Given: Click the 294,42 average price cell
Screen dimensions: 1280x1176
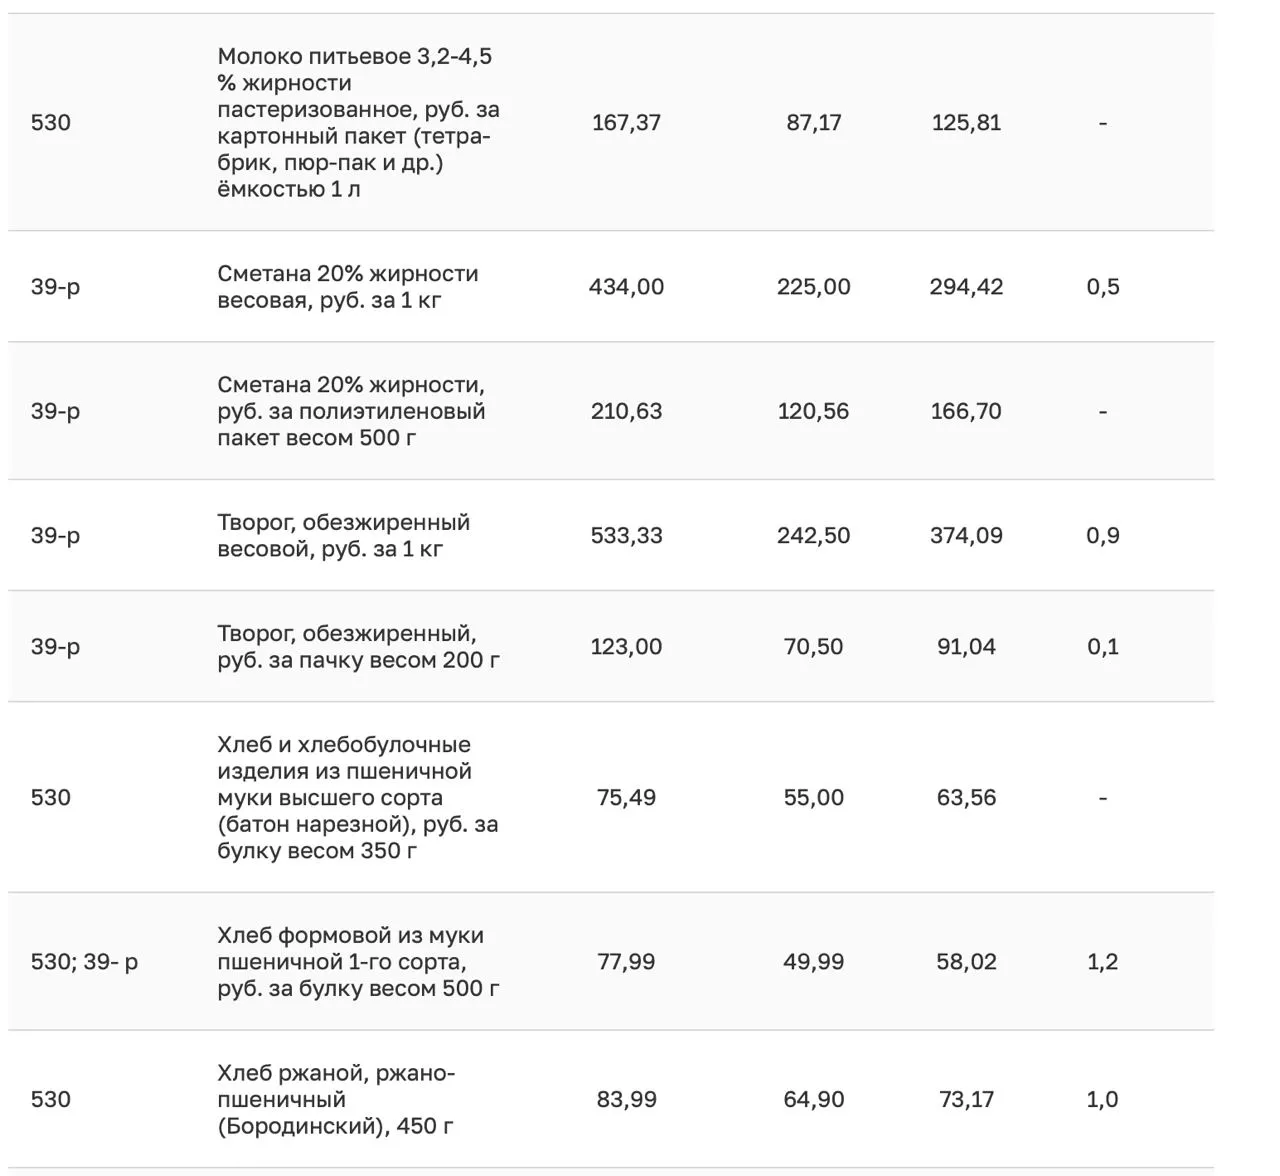Looking at the screenshot, I should pyautogui.click(x=966, y=287).
